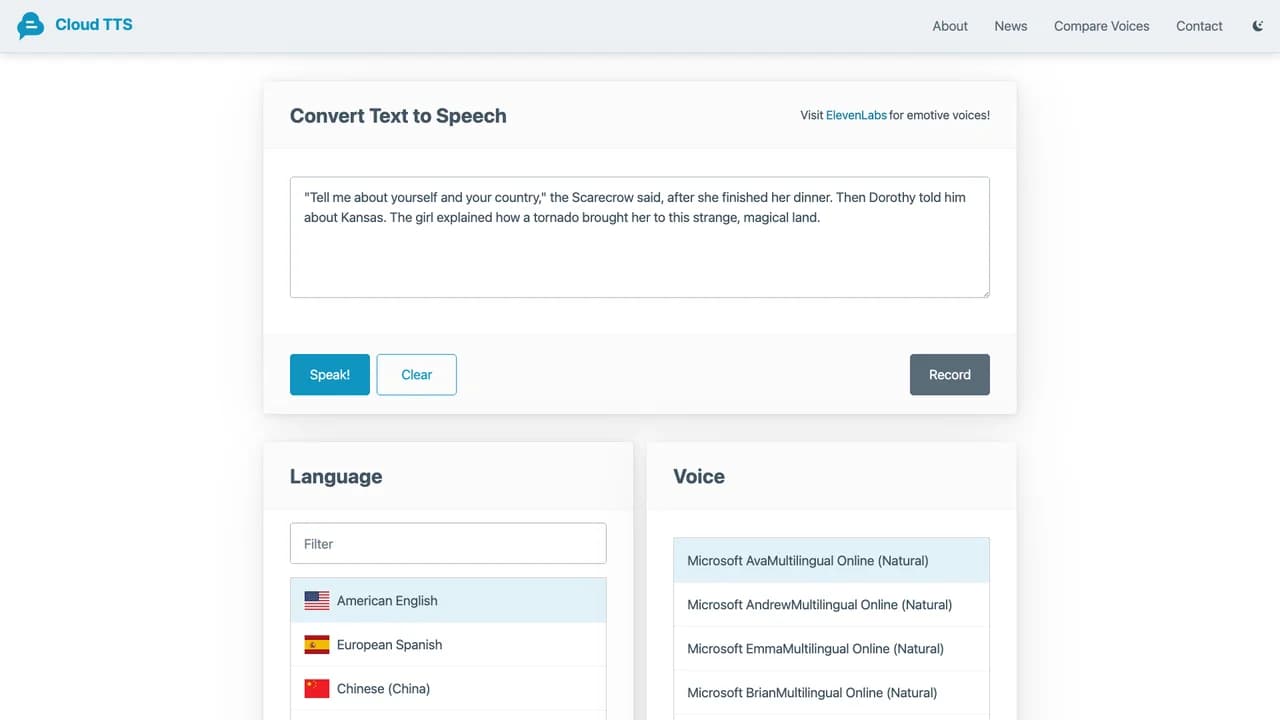The image size is (1280, 720).
Task: Click the Language panel heading
Action: [336, 477]
